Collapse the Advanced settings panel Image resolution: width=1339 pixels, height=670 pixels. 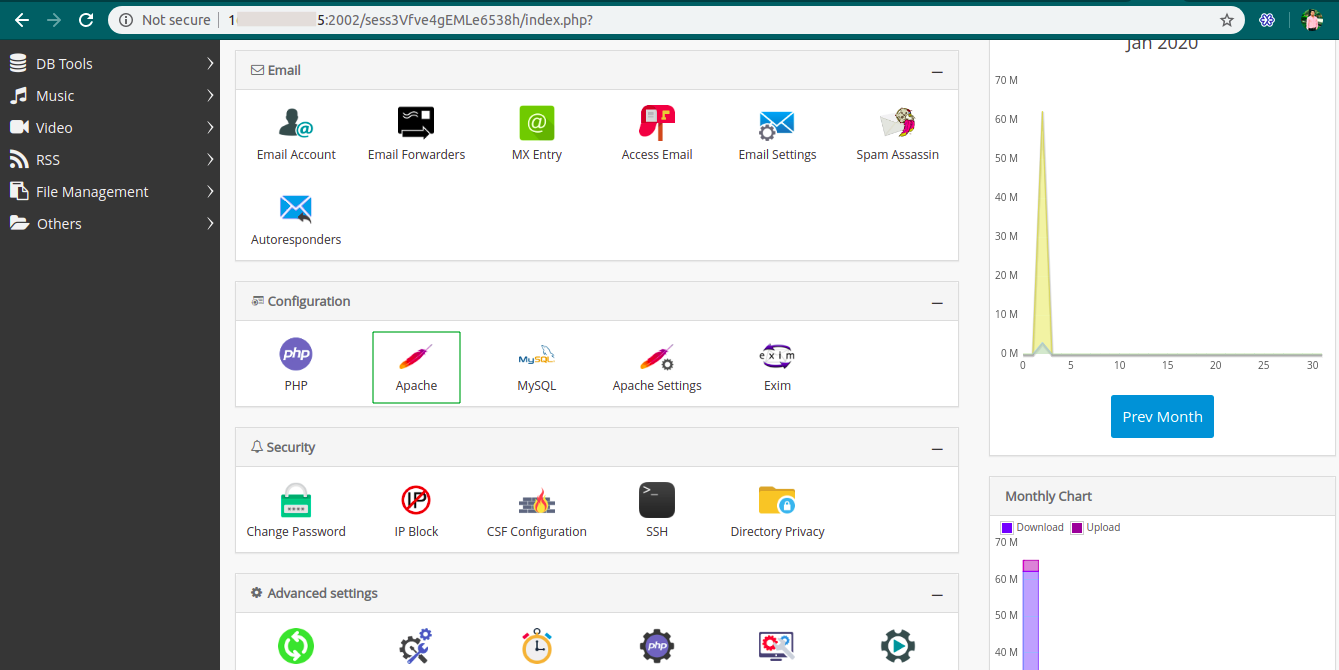937,594
